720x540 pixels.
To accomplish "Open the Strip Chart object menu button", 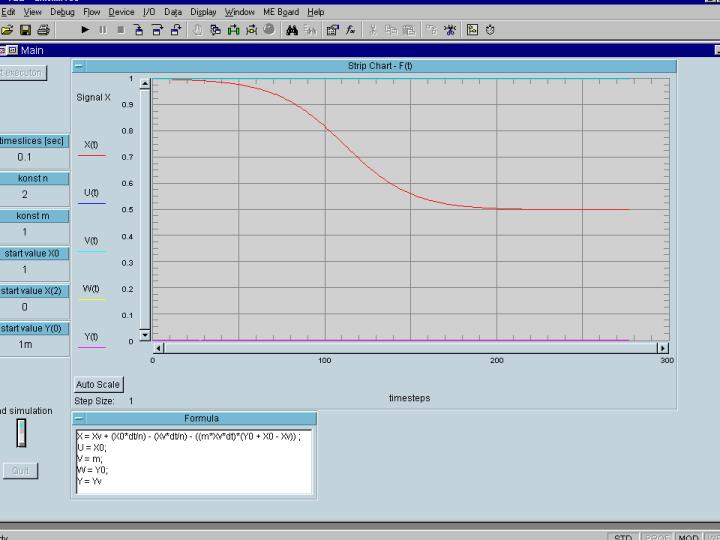I will tap(80, 66).
